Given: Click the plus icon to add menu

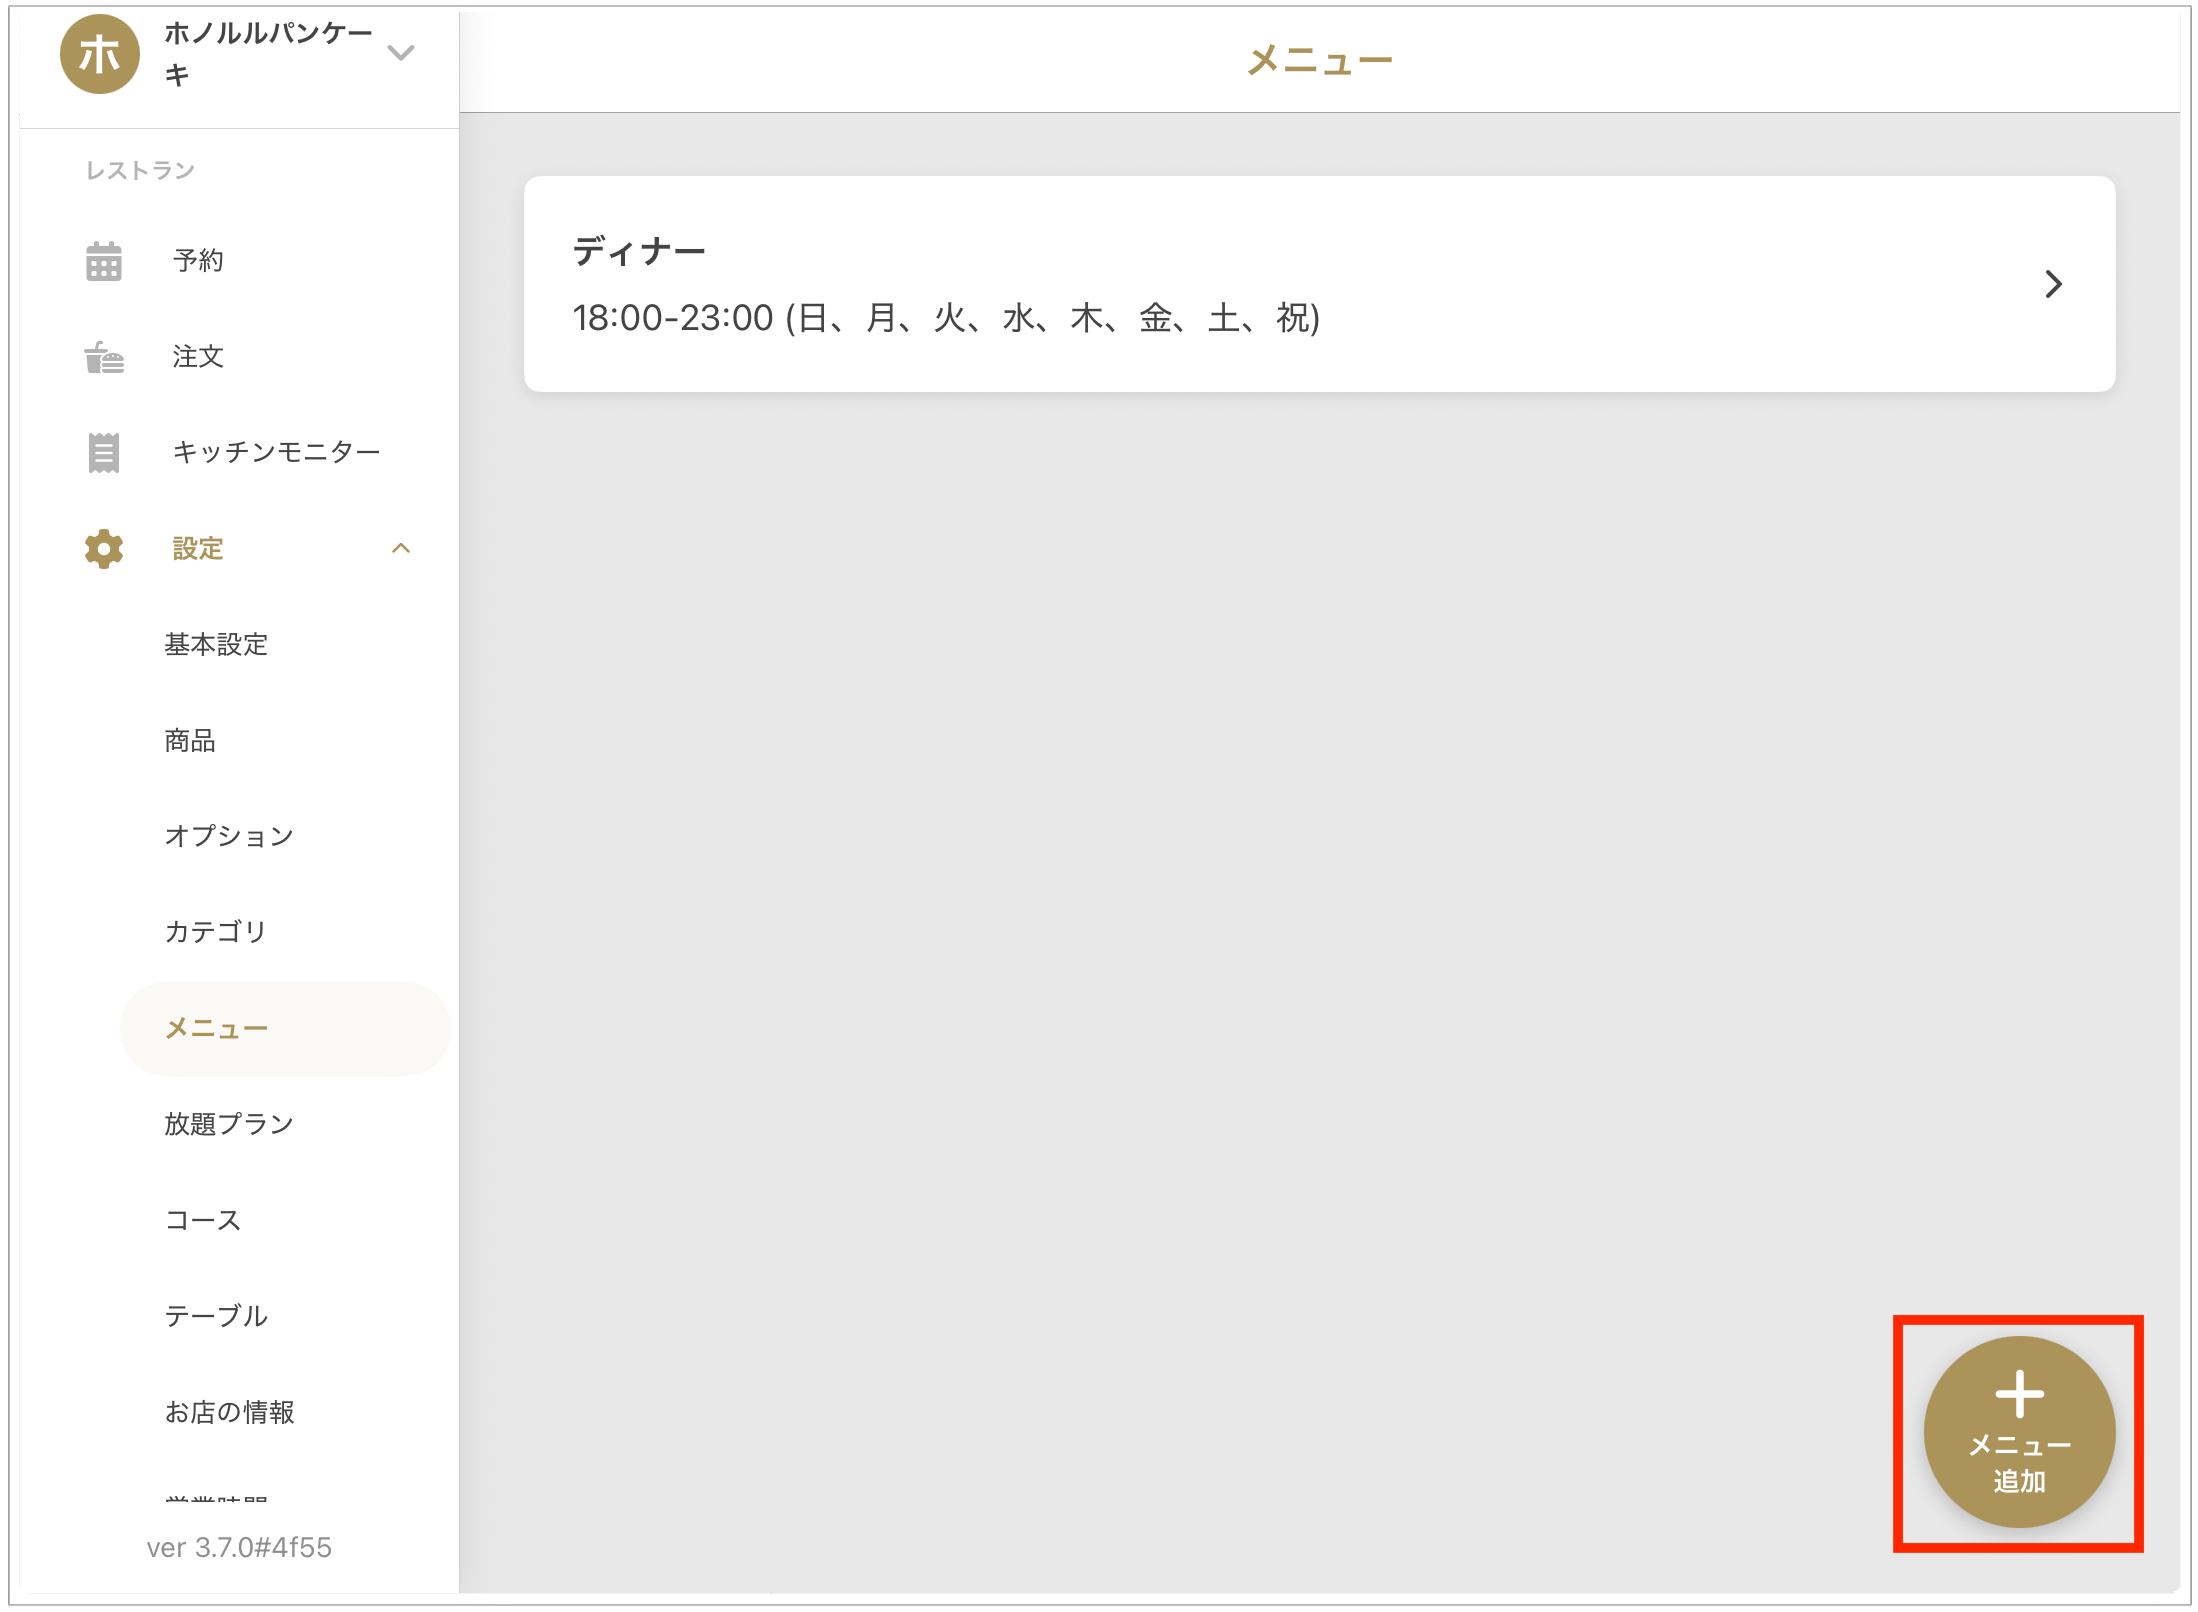Looking at the screenshot, I should tap(2019, 1394).
